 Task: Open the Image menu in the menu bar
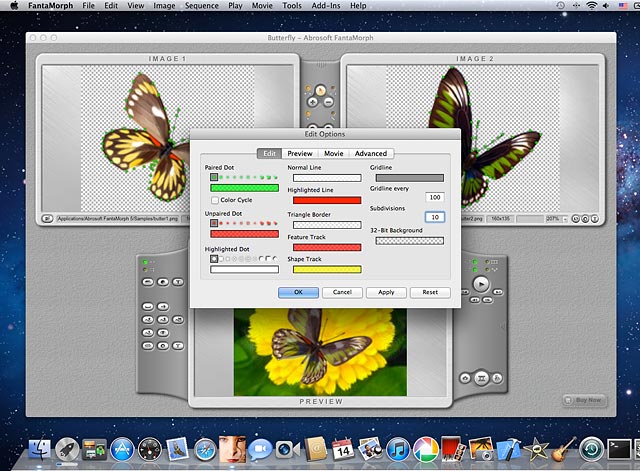[164, 6]
